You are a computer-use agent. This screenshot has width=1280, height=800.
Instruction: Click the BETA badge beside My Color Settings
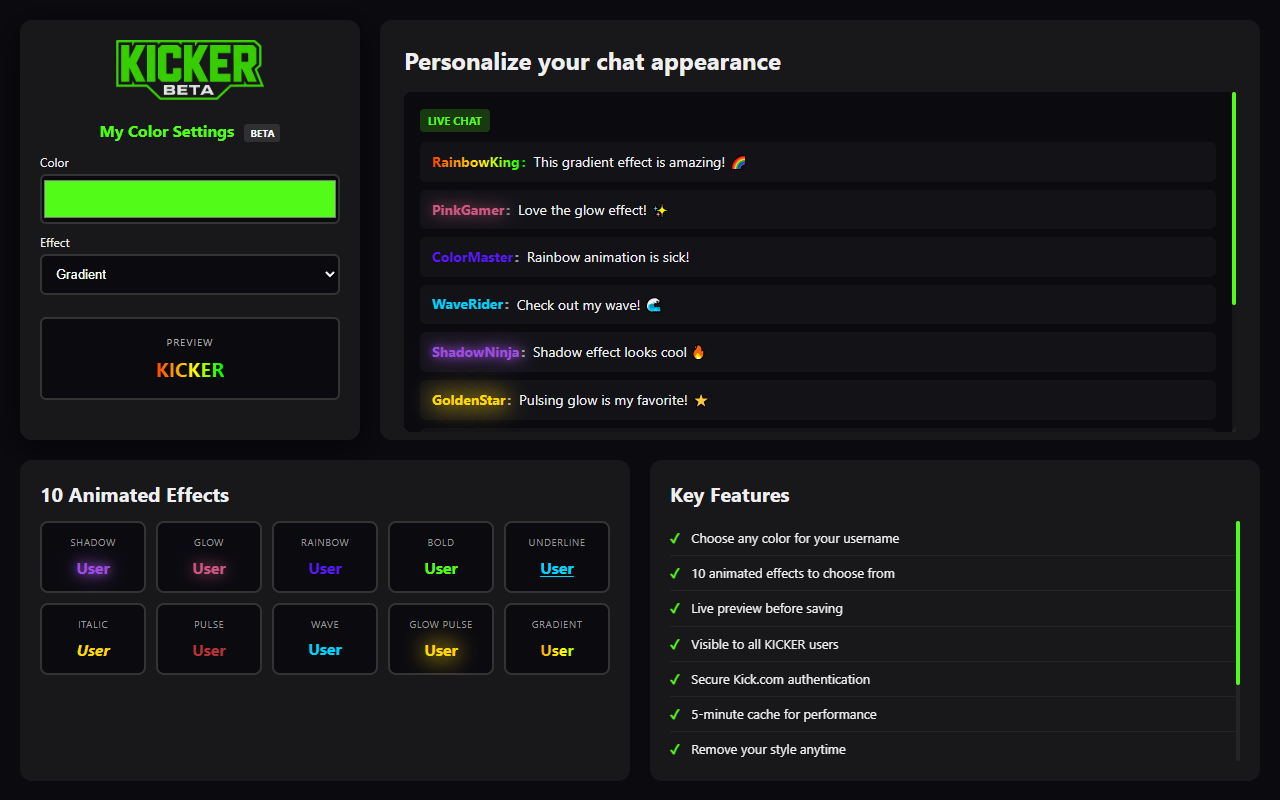[262, 133]
